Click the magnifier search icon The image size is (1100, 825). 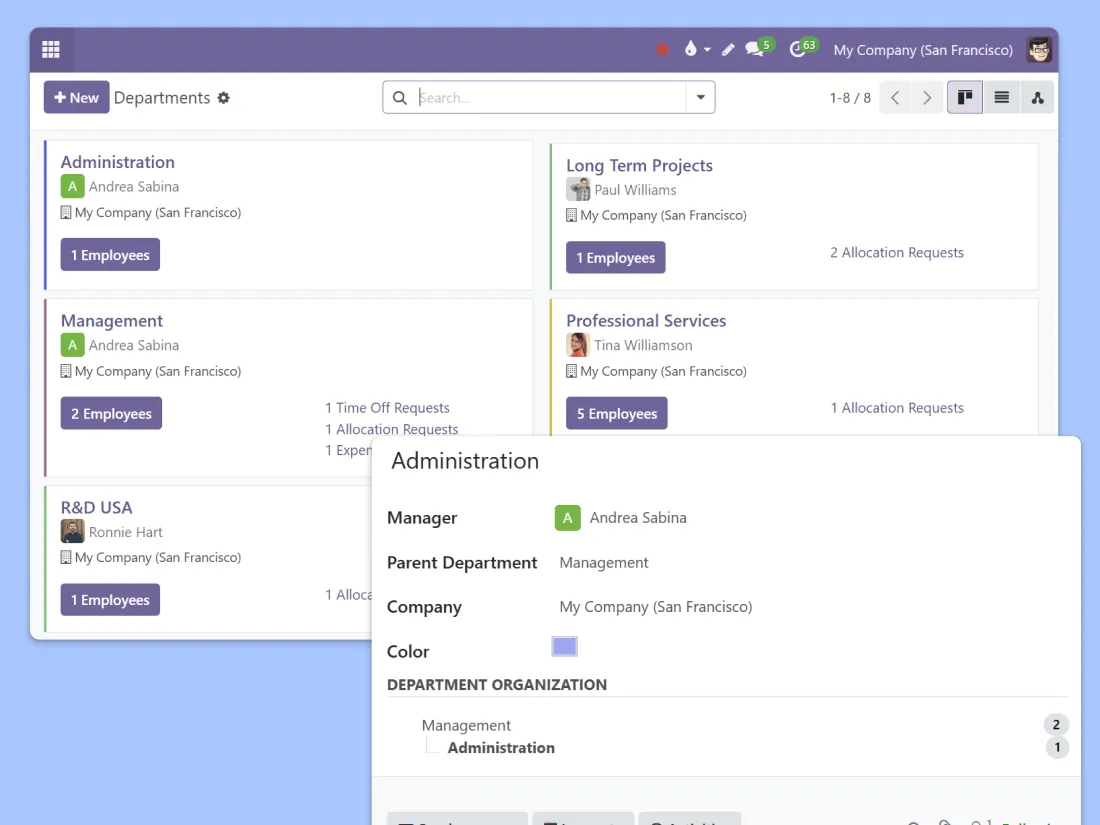pyautogui.click(x=400, y=98)
